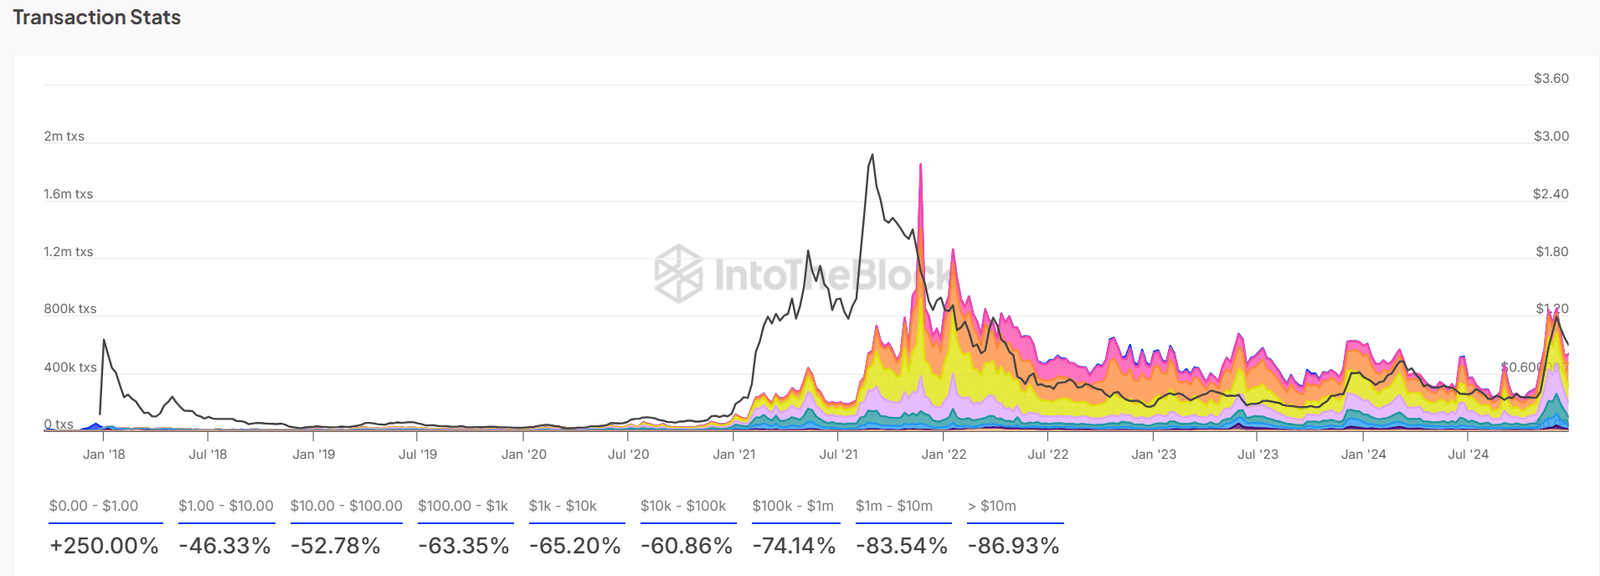Click the $3.60 price axis label
This screenshot has height=576, width=1600.
coord(1551,78)
